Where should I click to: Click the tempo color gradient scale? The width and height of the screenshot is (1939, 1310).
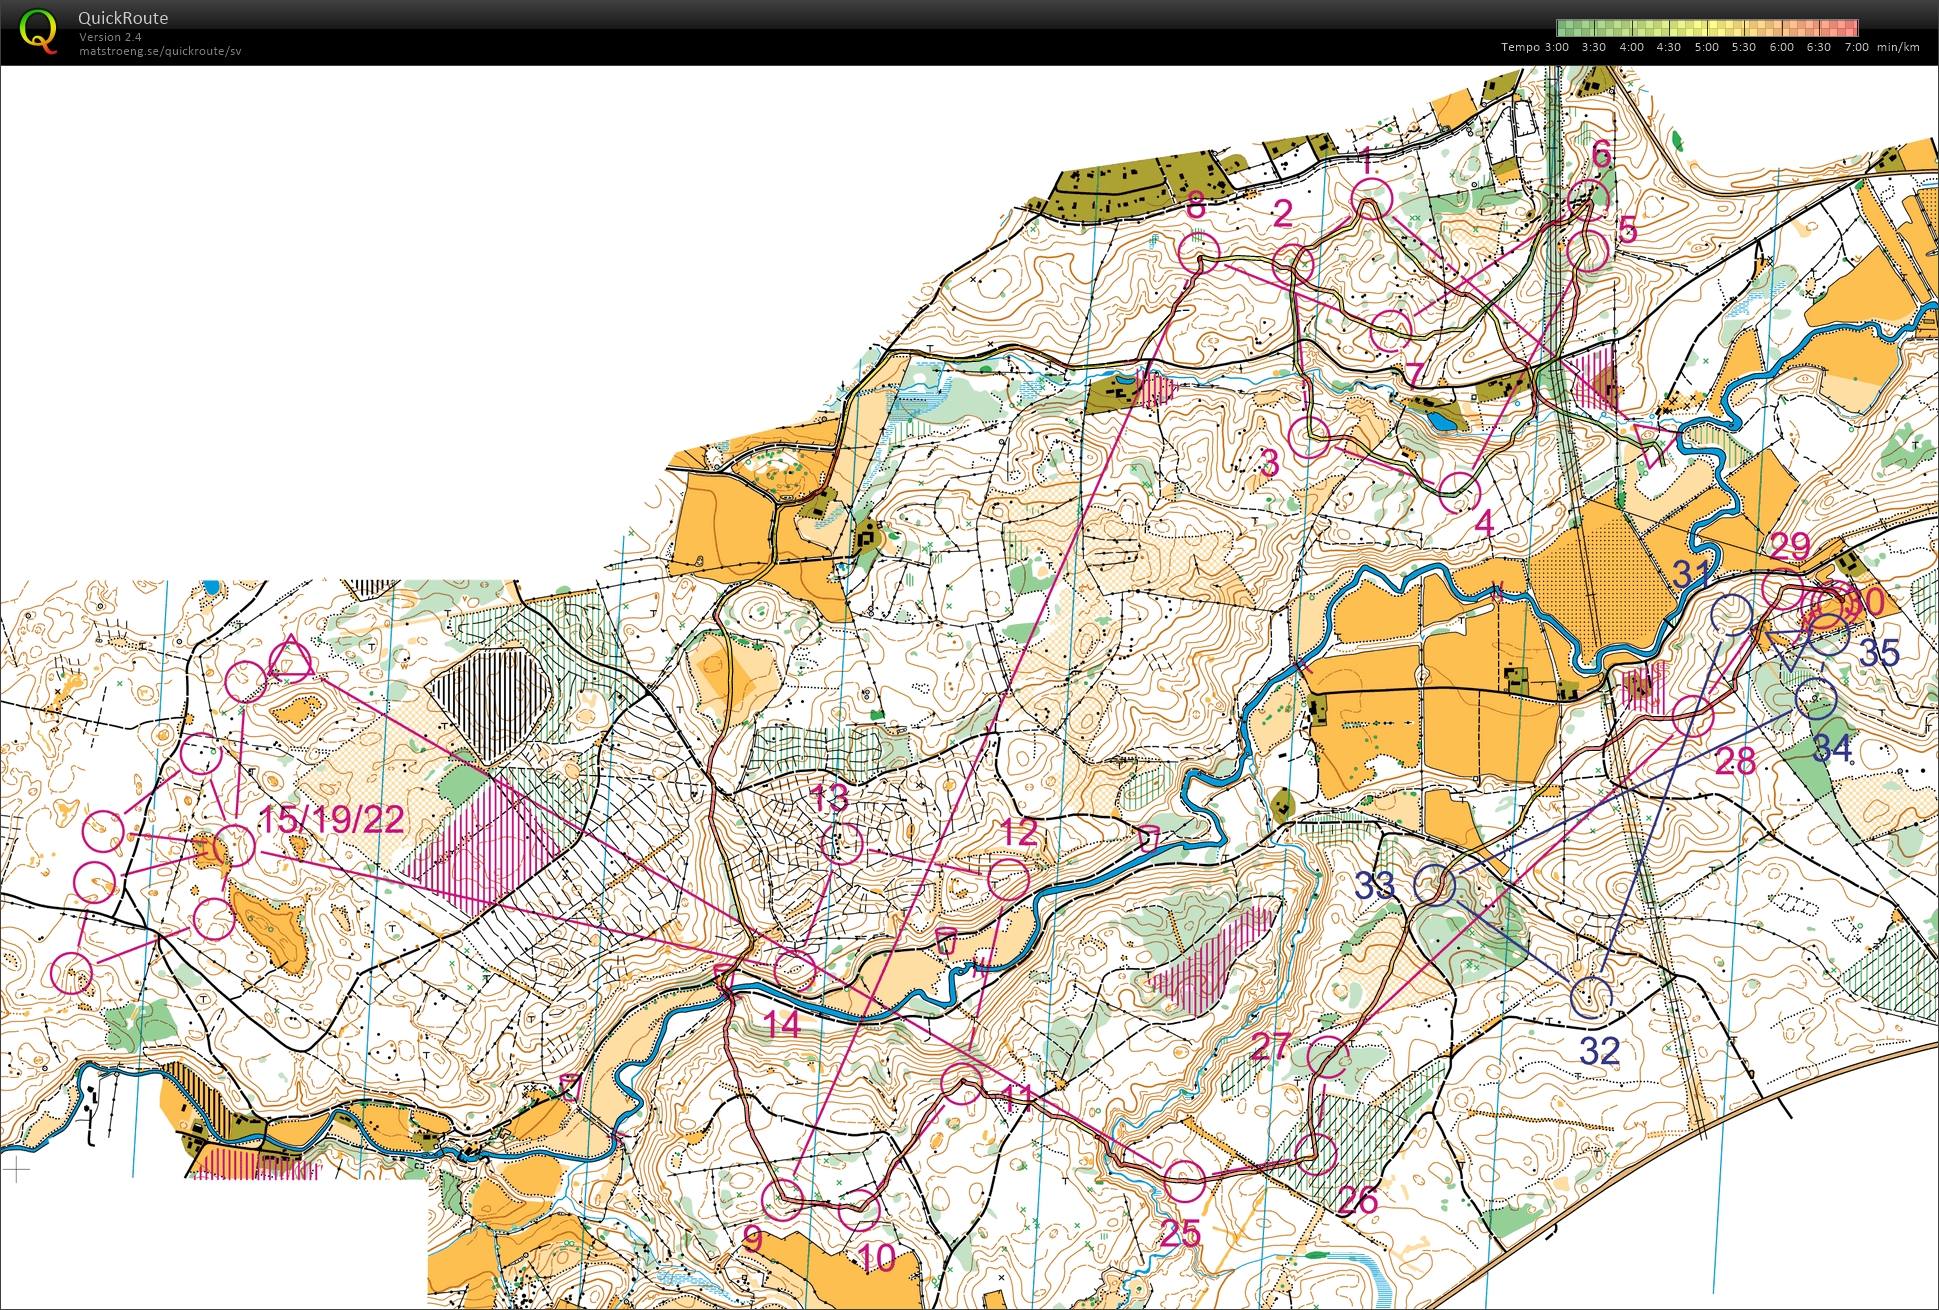(1707, 28)
